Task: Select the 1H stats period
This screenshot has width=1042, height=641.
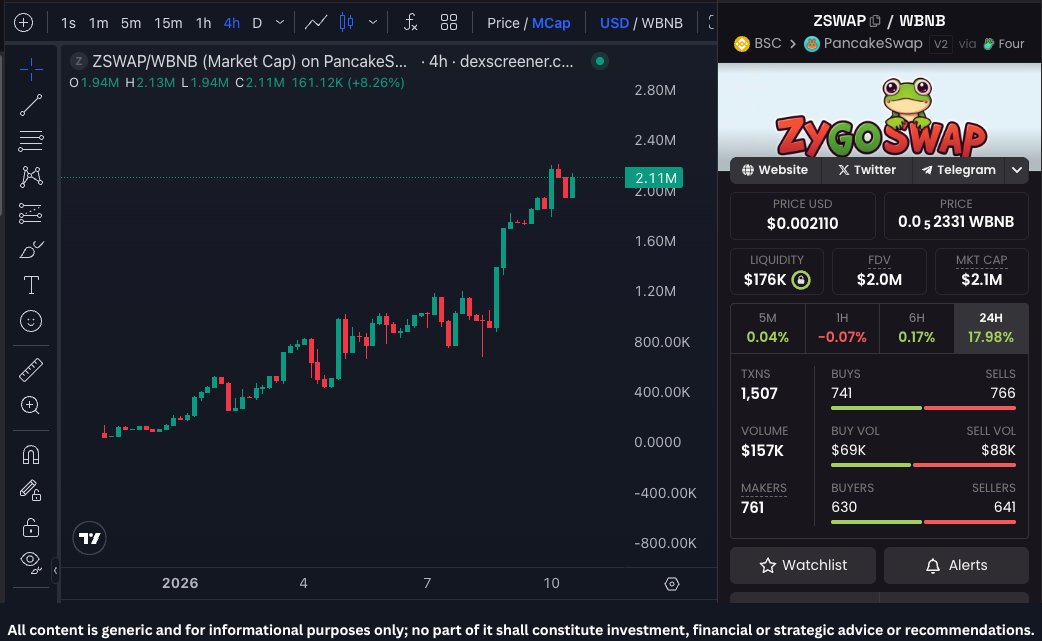Action: pos(842,328)
